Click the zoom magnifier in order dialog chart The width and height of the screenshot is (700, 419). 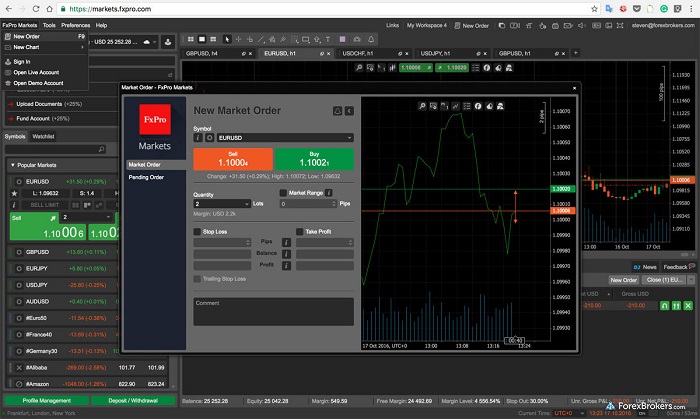422,106
